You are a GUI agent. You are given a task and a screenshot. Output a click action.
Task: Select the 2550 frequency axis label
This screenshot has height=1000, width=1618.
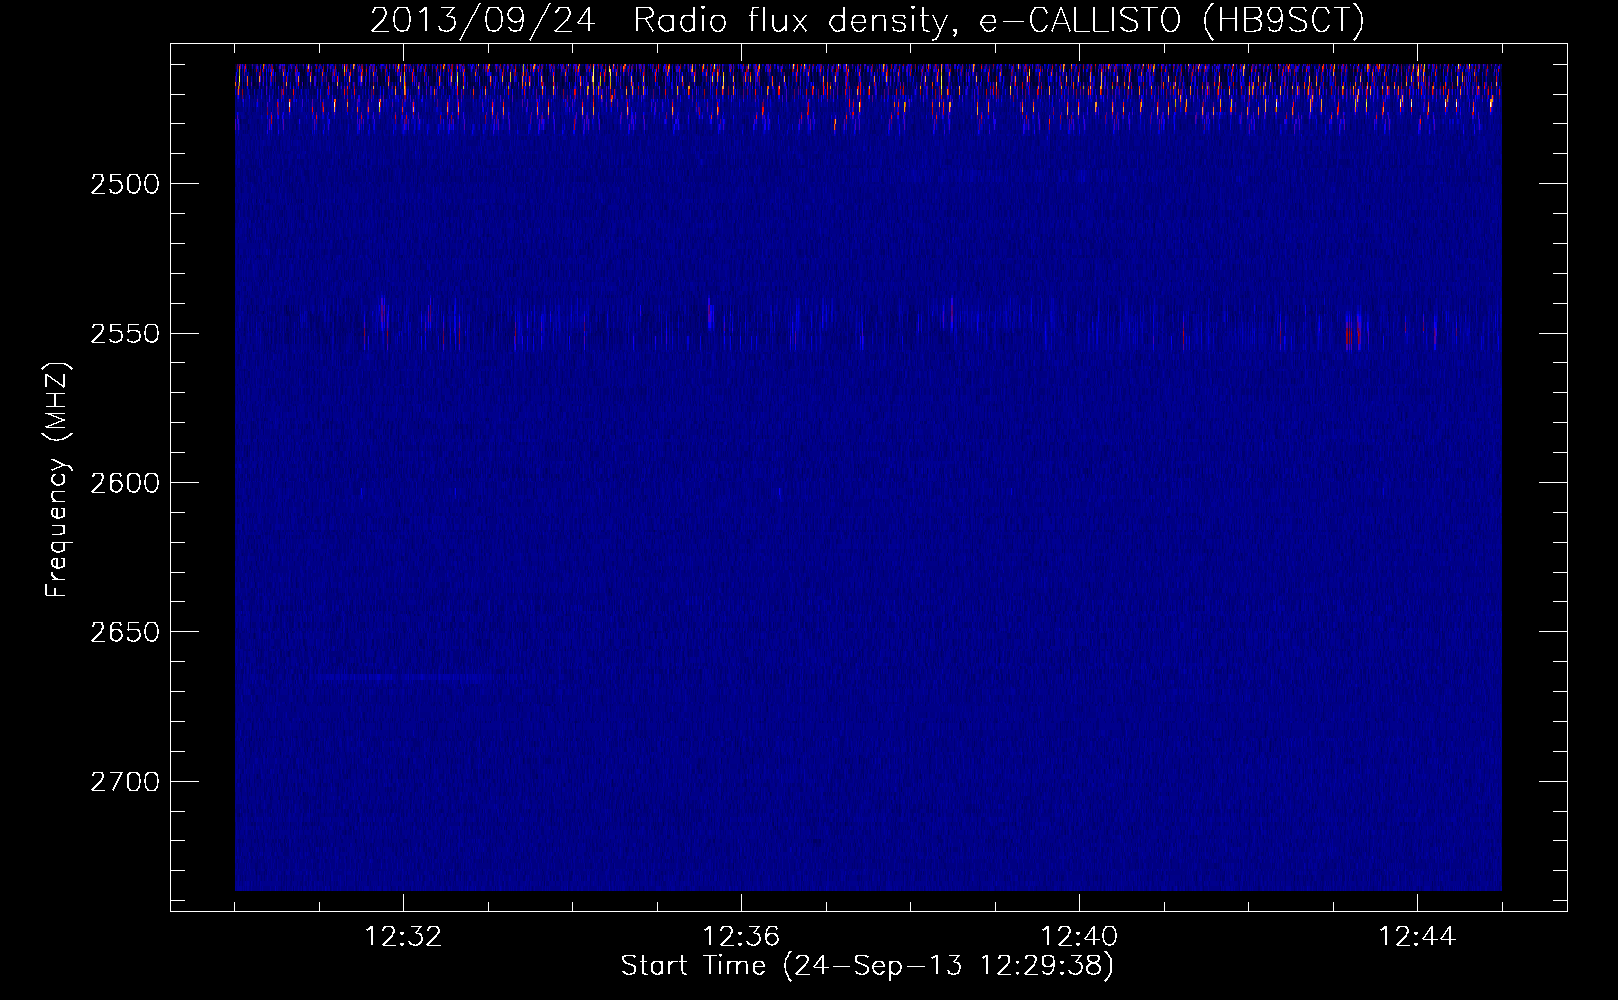[125, 334]
